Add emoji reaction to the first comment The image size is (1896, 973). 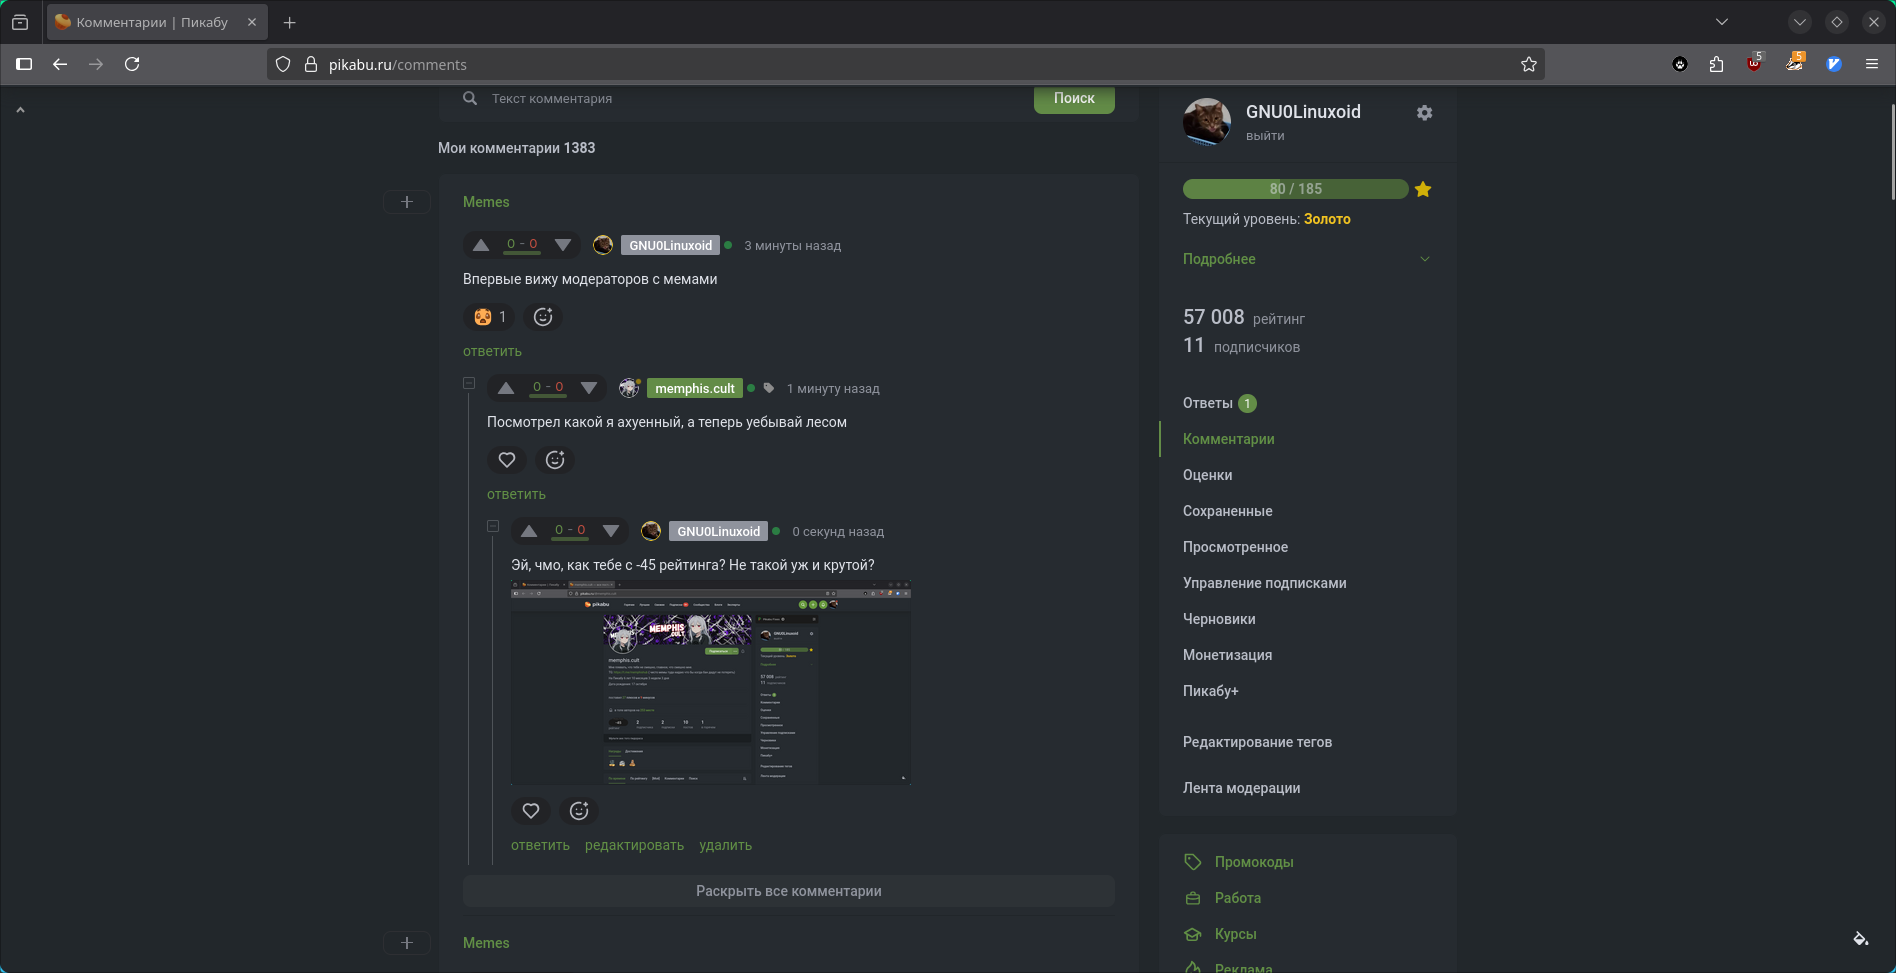[543, 317]
